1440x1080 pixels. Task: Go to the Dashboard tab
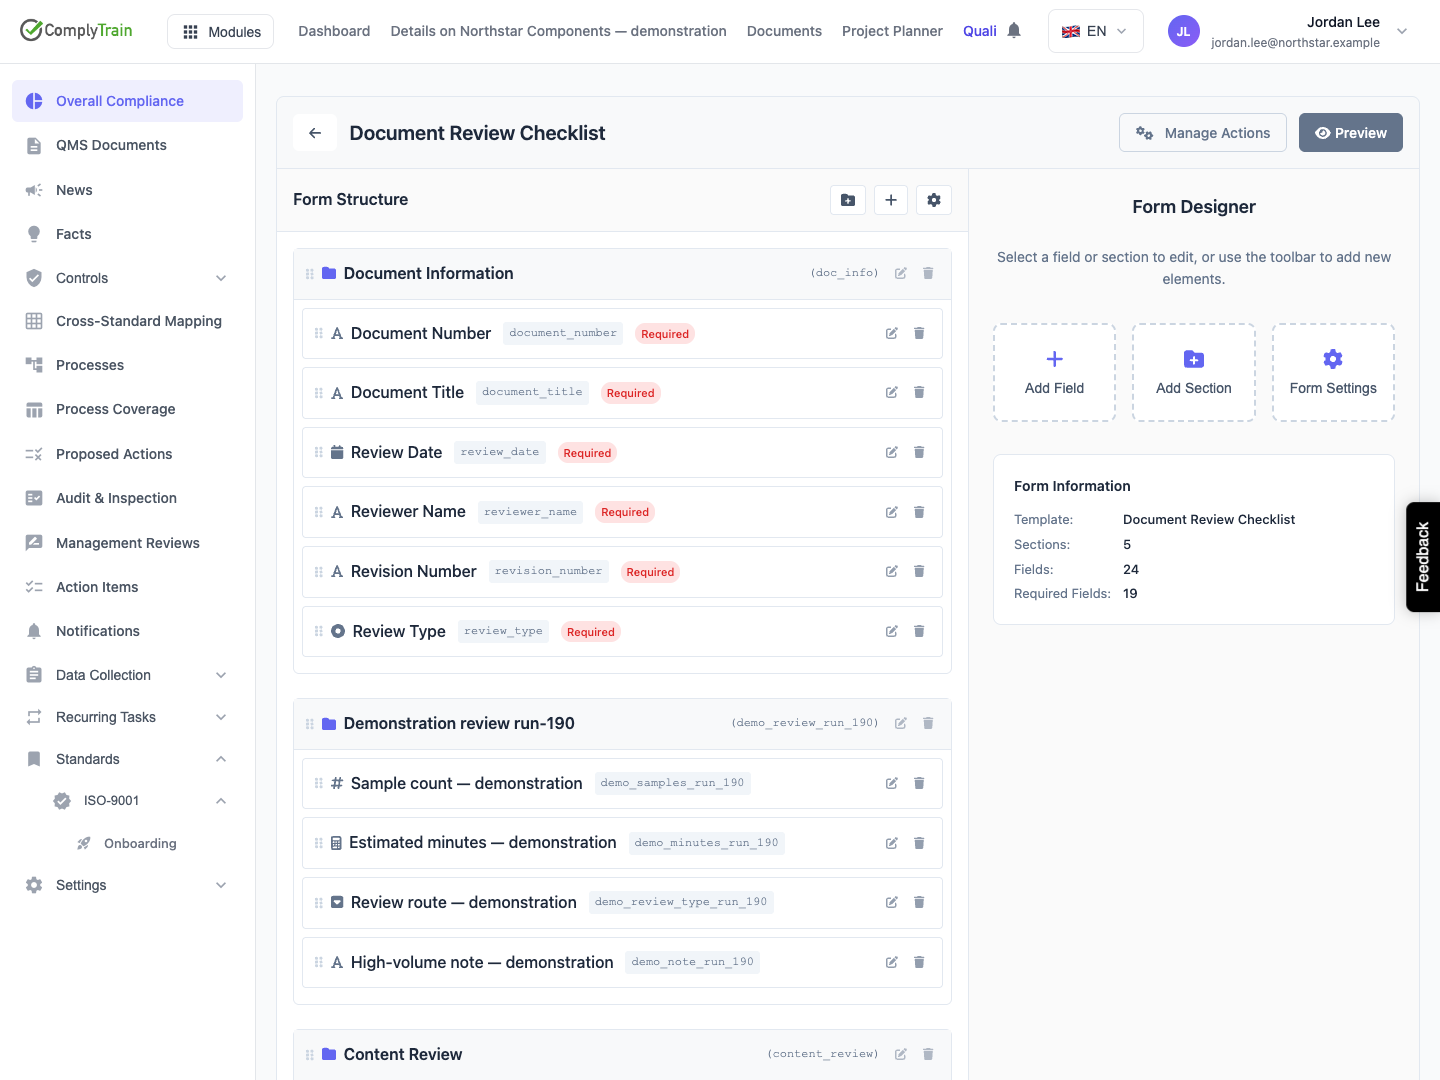pos(334,31)
